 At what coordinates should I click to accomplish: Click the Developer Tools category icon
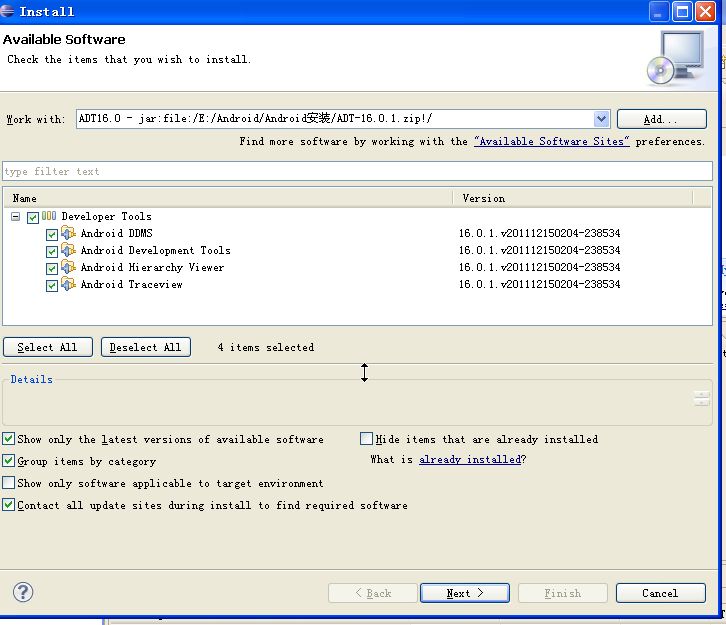tap(49, 216)
